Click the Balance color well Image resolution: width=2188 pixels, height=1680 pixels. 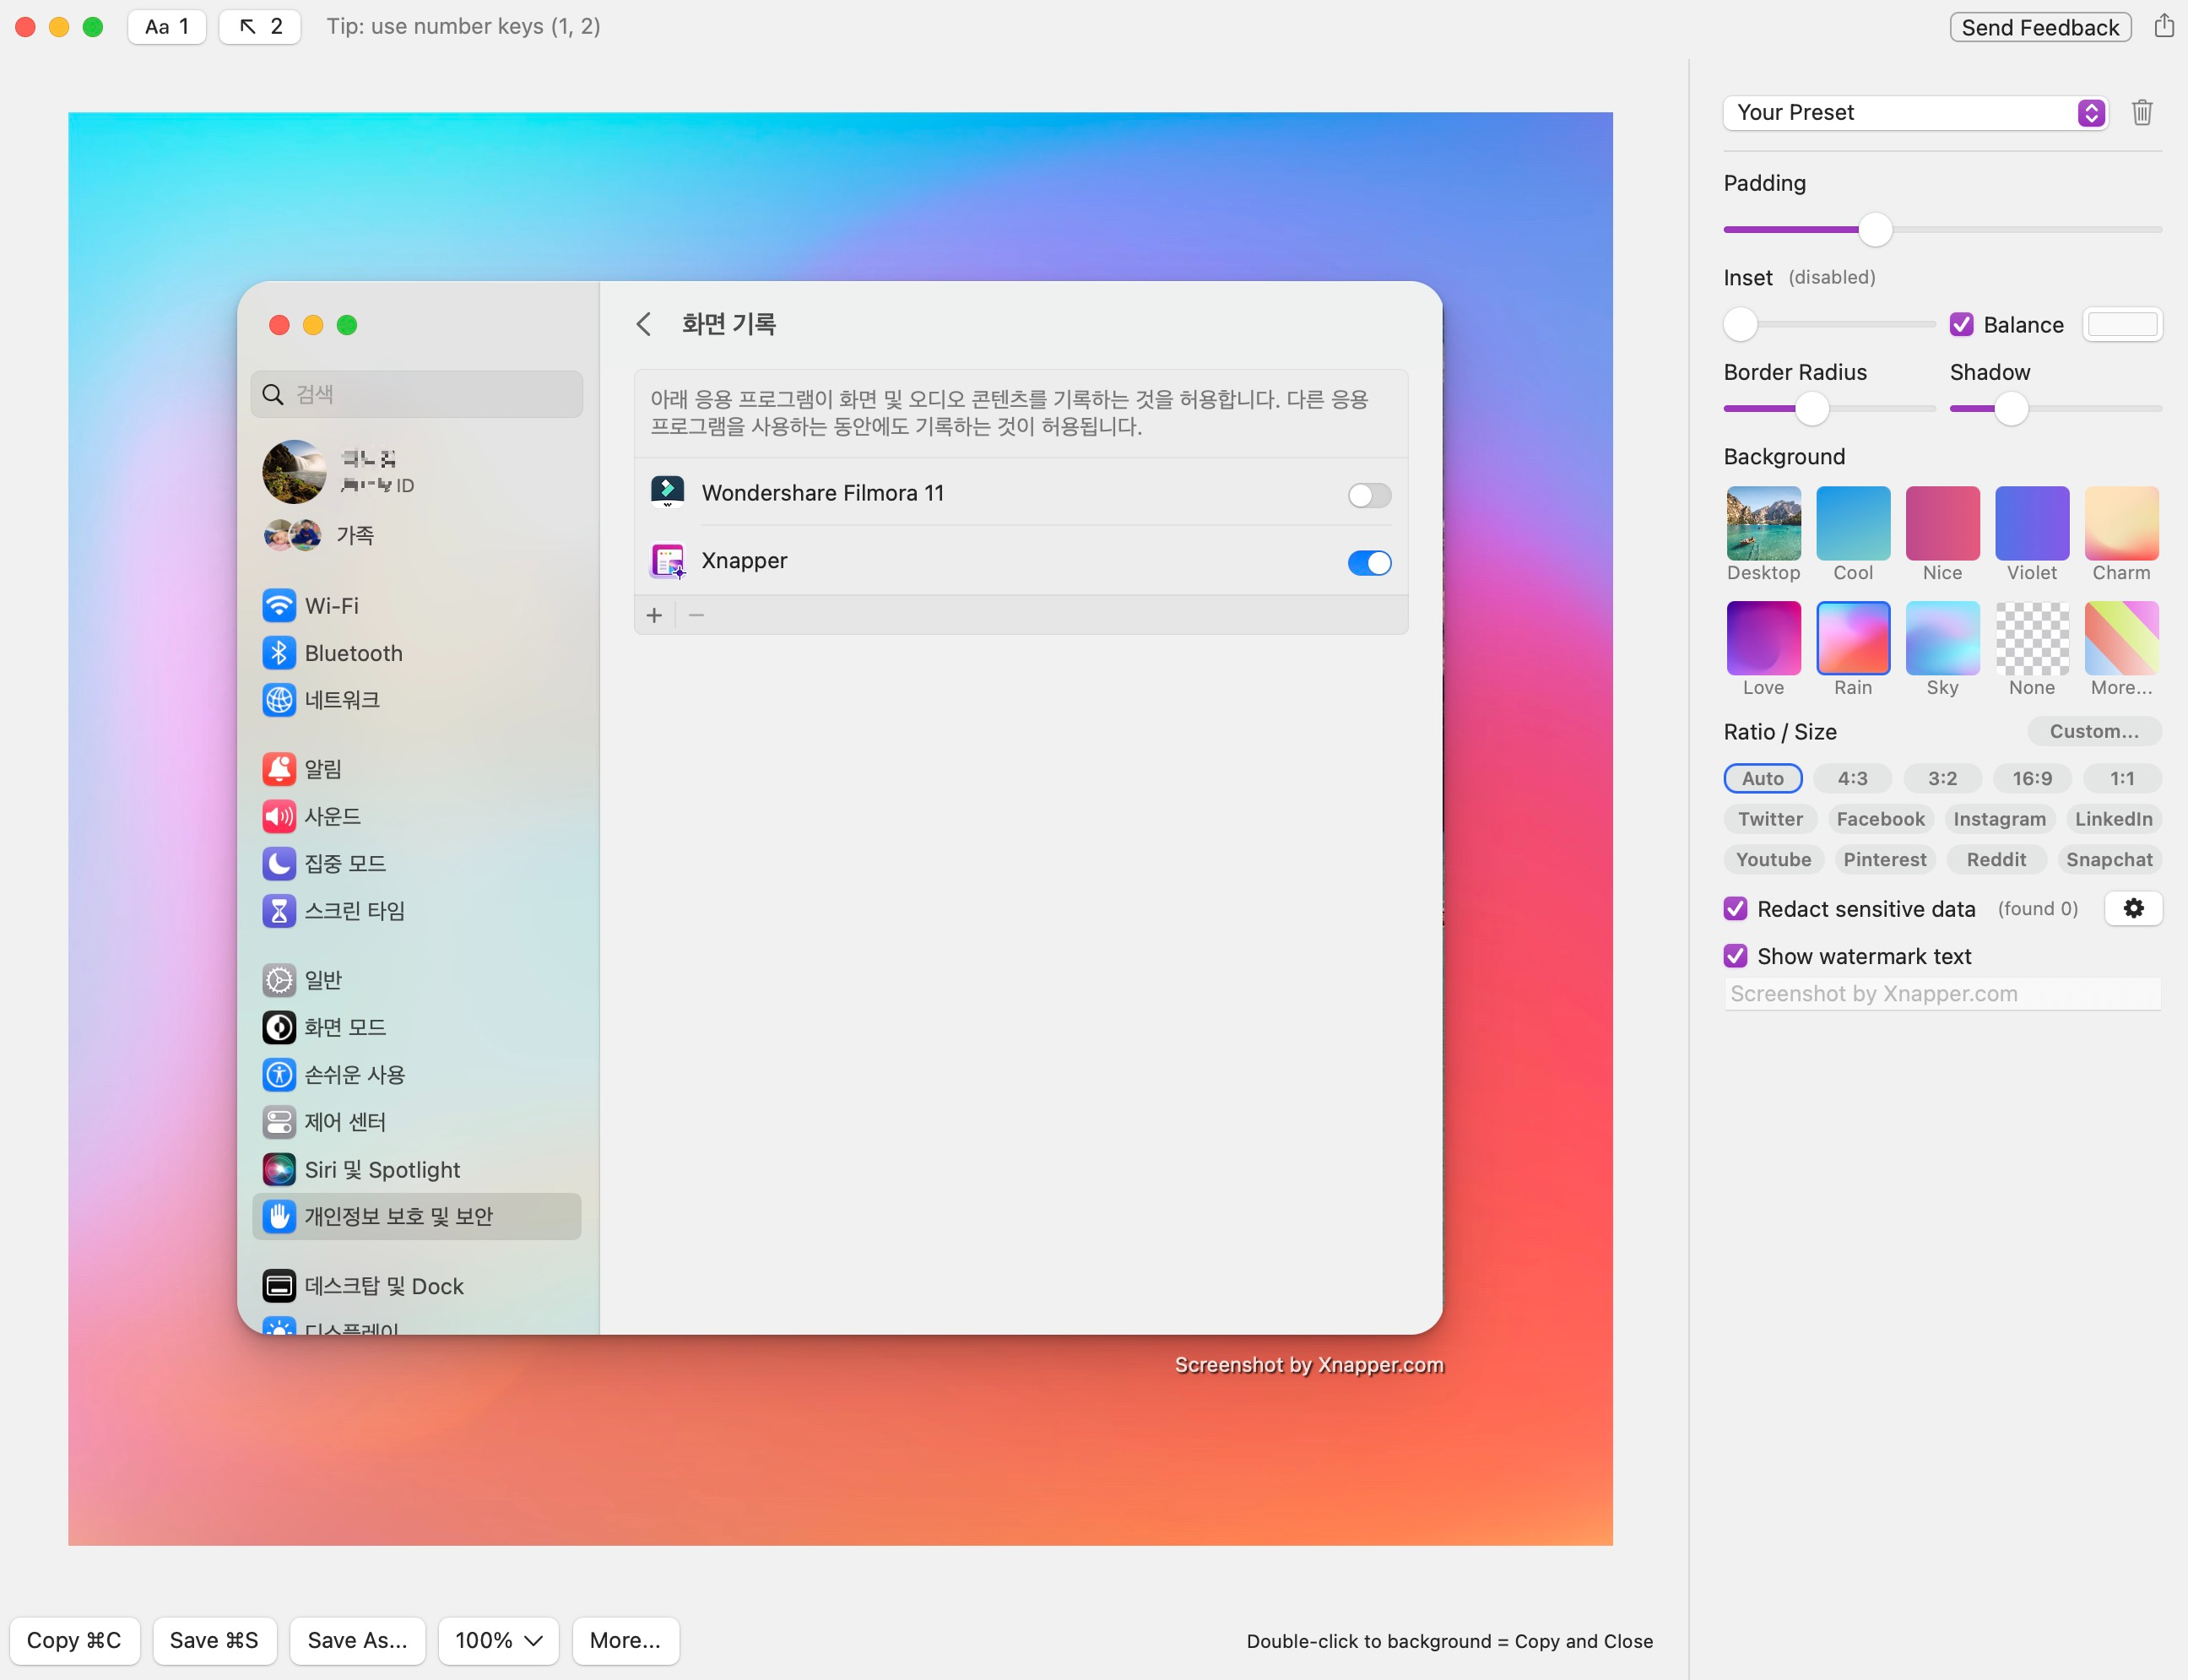(x=2122, y=324)
